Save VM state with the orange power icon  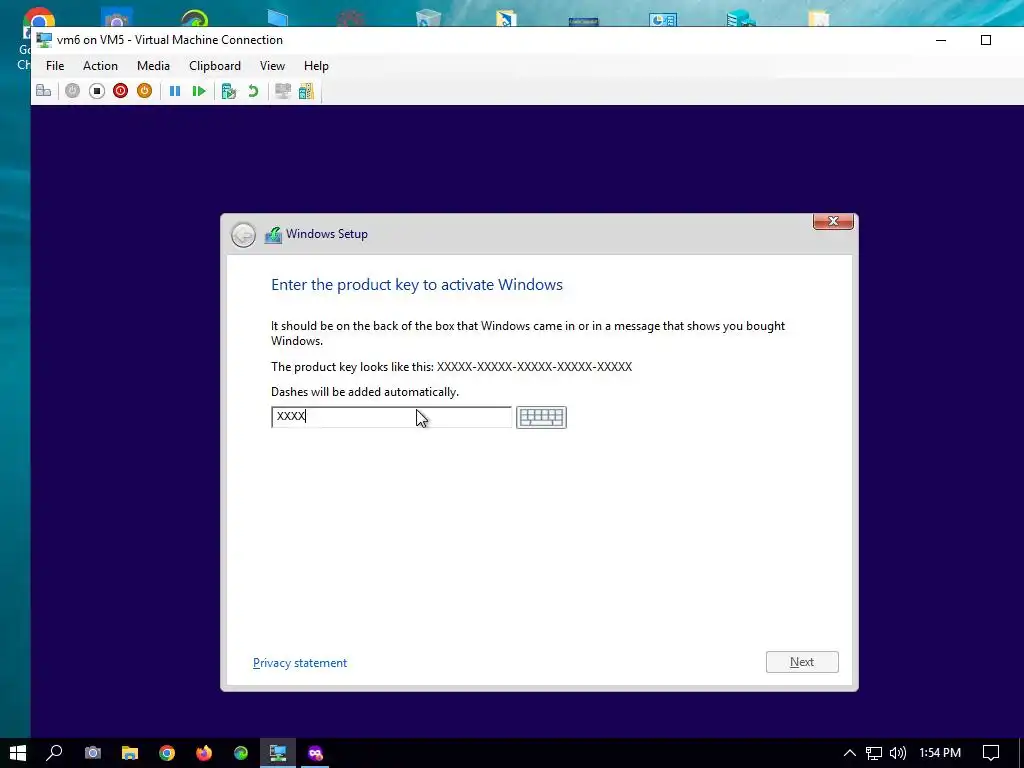144,91
